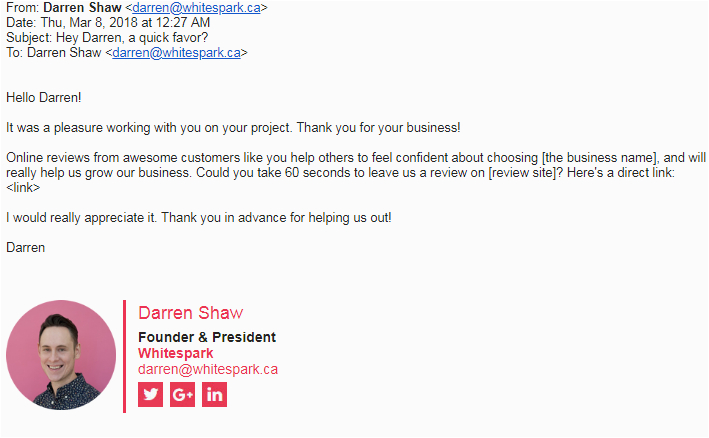The height and width of the screenshot is (438, 709).
Task: Click the LinkedIn icon in the signature
Action: pos(215,395)
